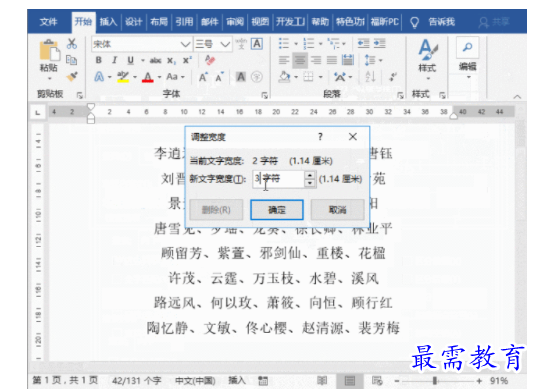Toggle Character Shading icon
Screen dimensions: 533x389
tap(241, 77)
